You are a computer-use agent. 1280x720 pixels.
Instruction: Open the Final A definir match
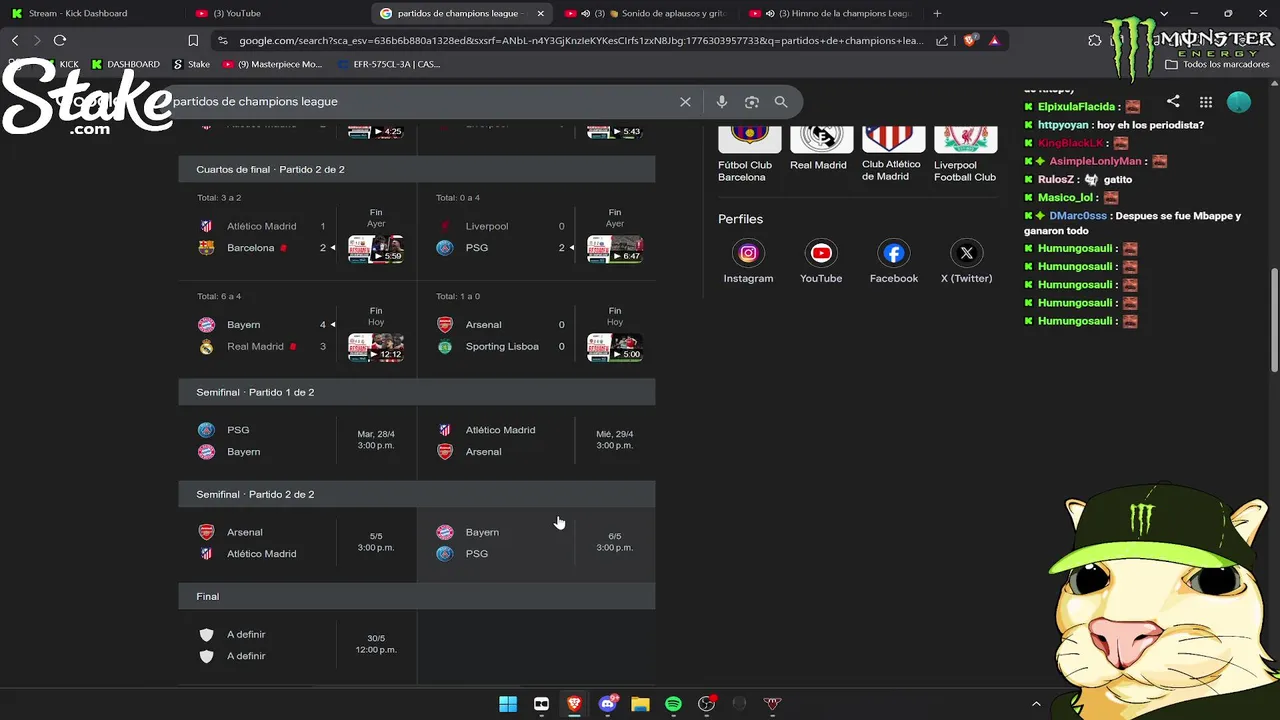(297, 645)
